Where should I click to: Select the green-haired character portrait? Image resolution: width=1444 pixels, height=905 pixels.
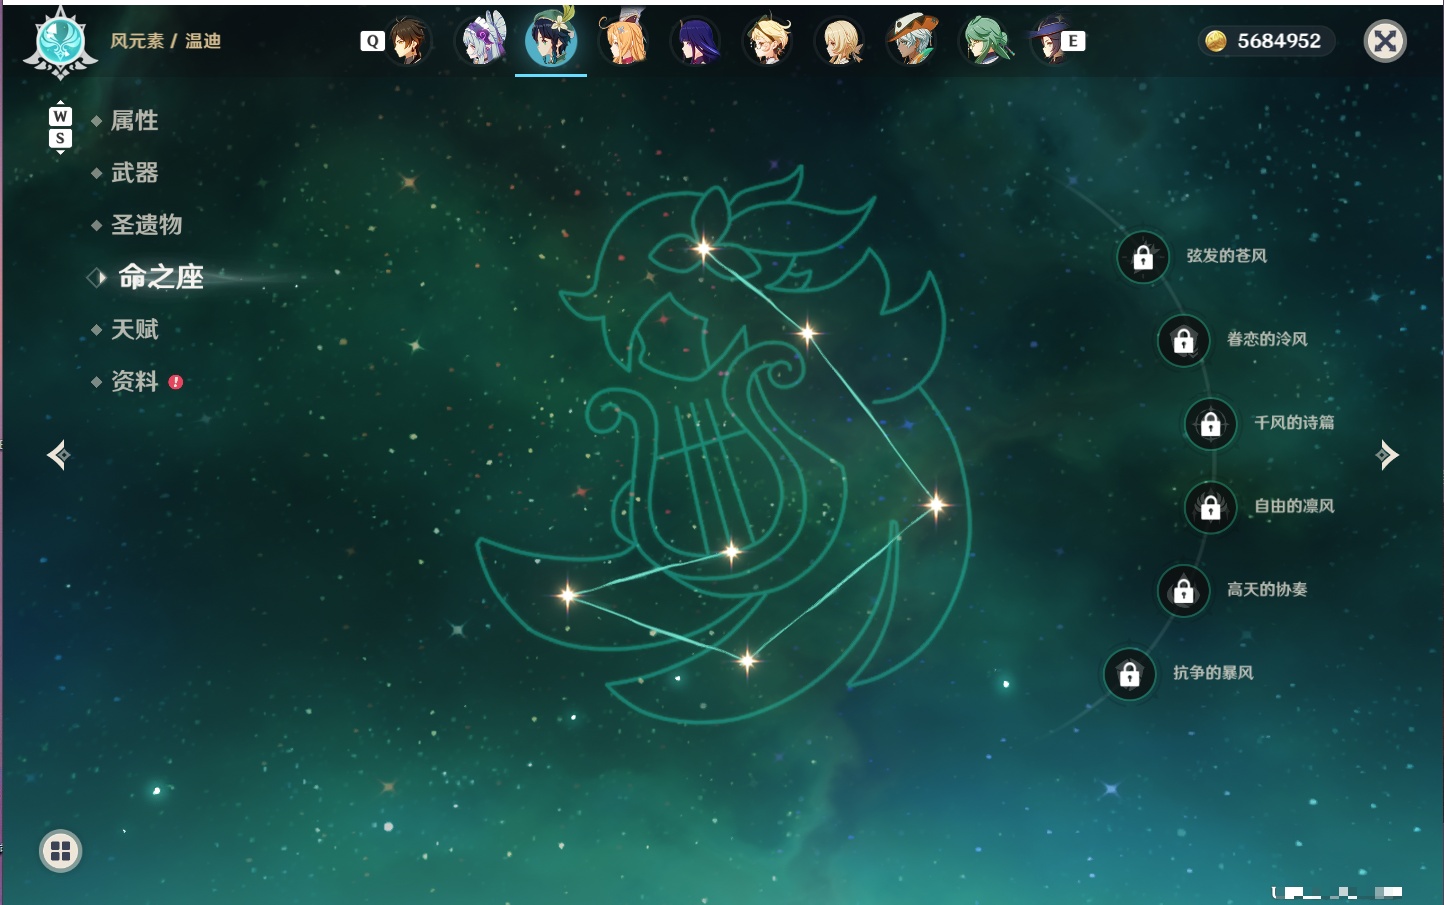pyautogui.click(x=985, y=41)
